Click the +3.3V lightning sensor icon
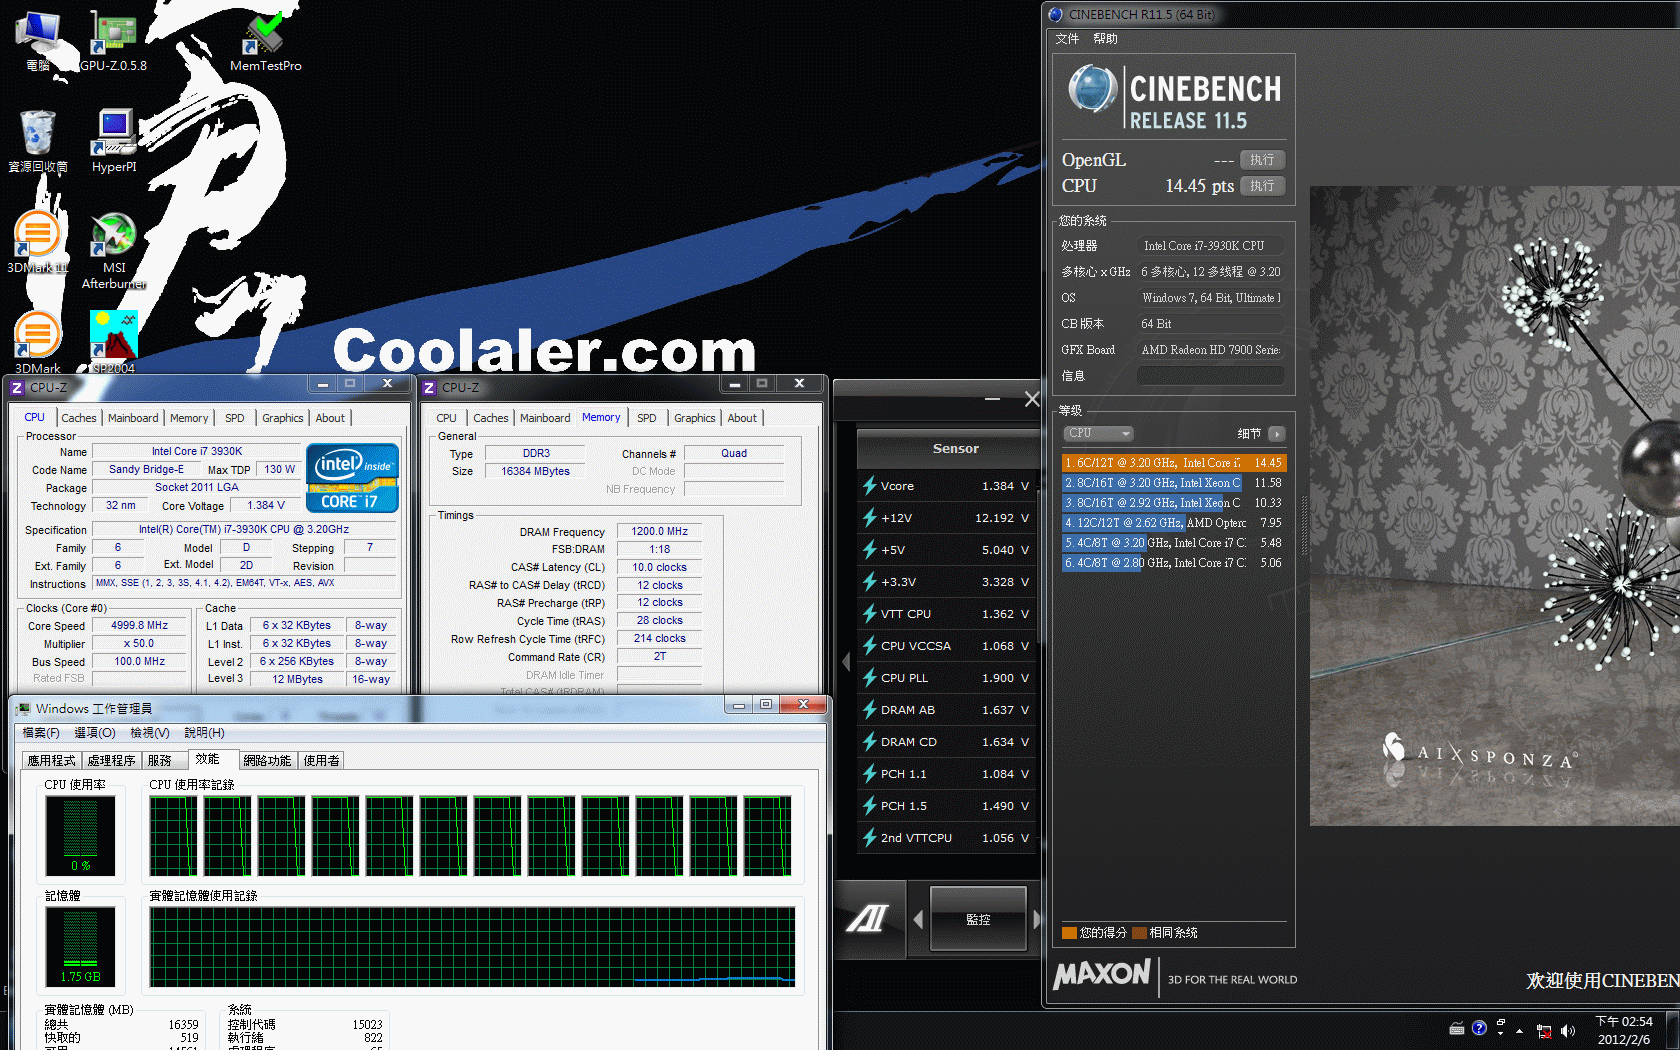The height and width of the screenshot is (1050, 1680). [870, 582]
